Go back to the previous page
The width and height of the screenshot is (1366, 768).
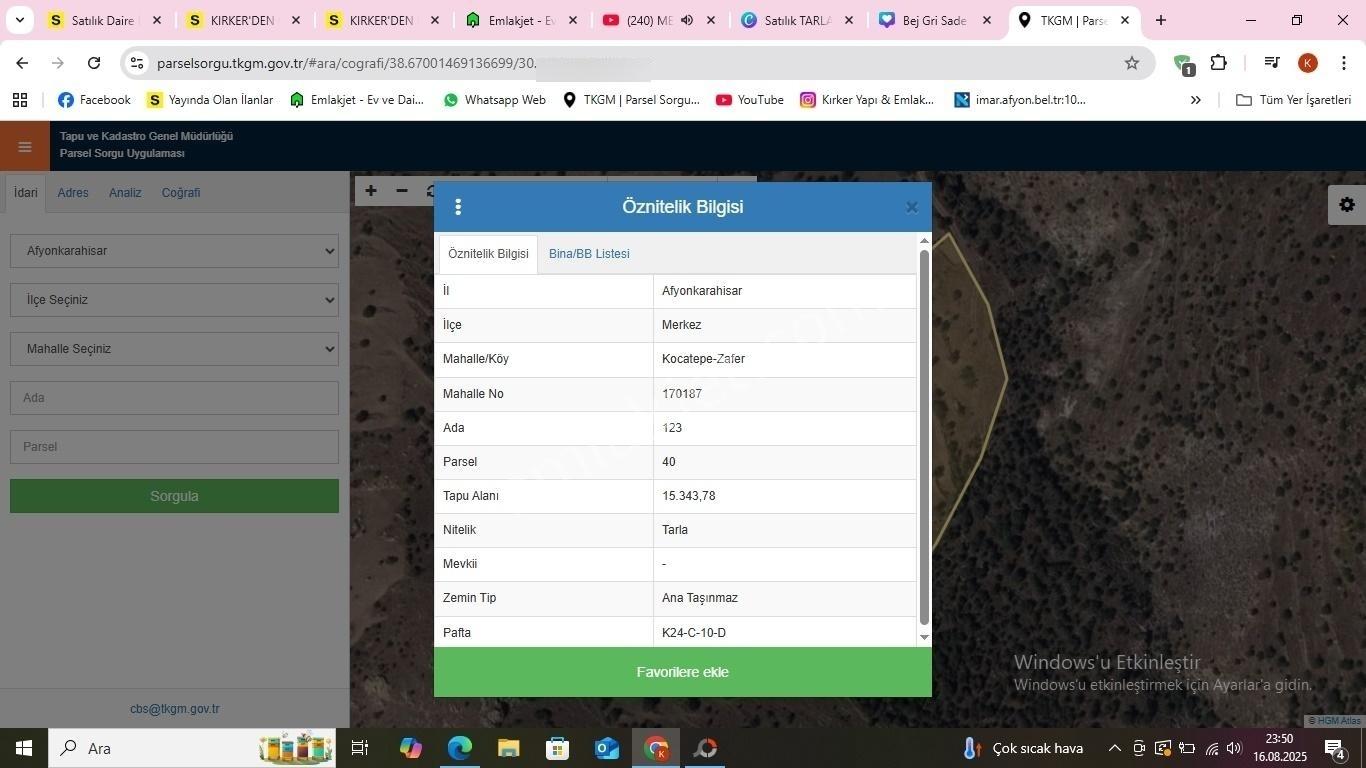tap(22, 63)
